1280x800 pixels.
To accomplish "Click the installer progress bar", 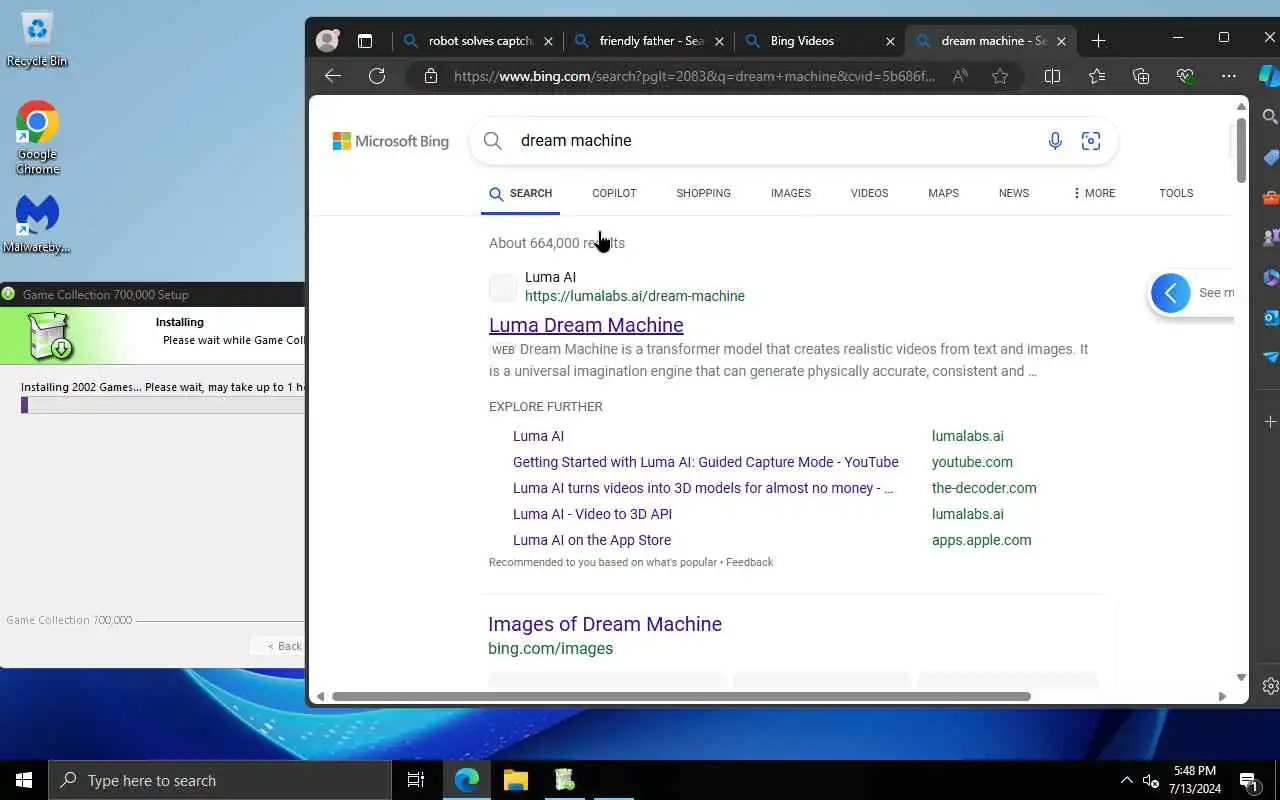I will 163,405.
